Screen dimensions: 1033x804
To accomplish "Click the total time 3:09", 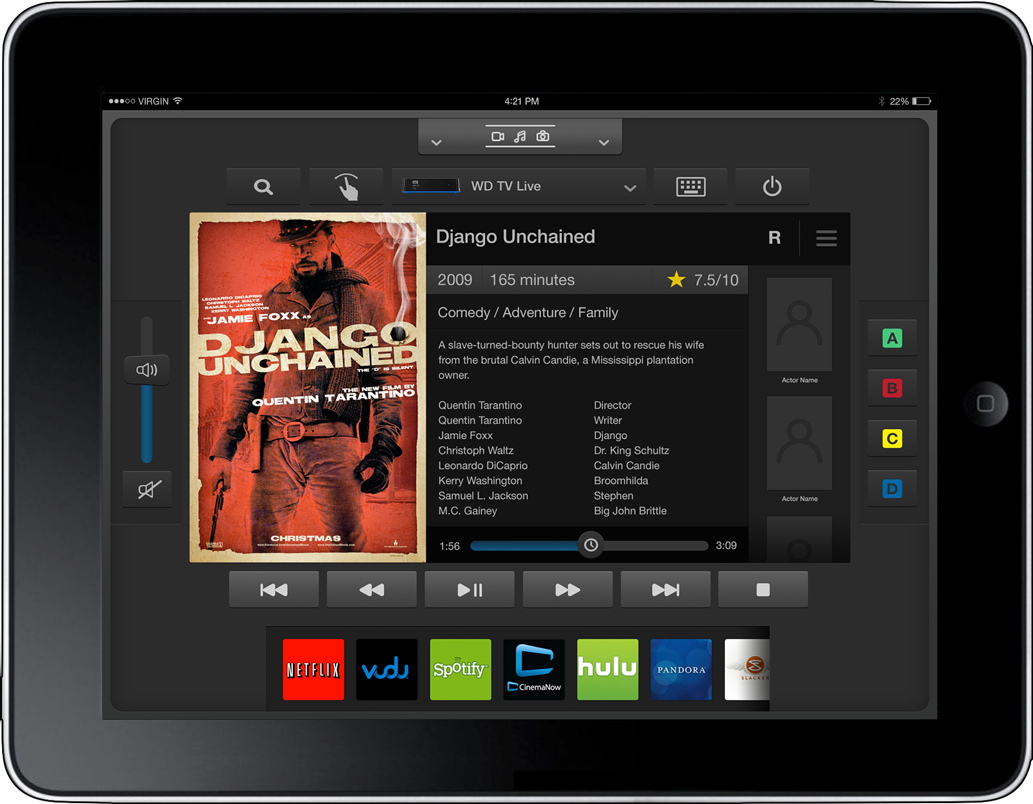I will (726, 546).
